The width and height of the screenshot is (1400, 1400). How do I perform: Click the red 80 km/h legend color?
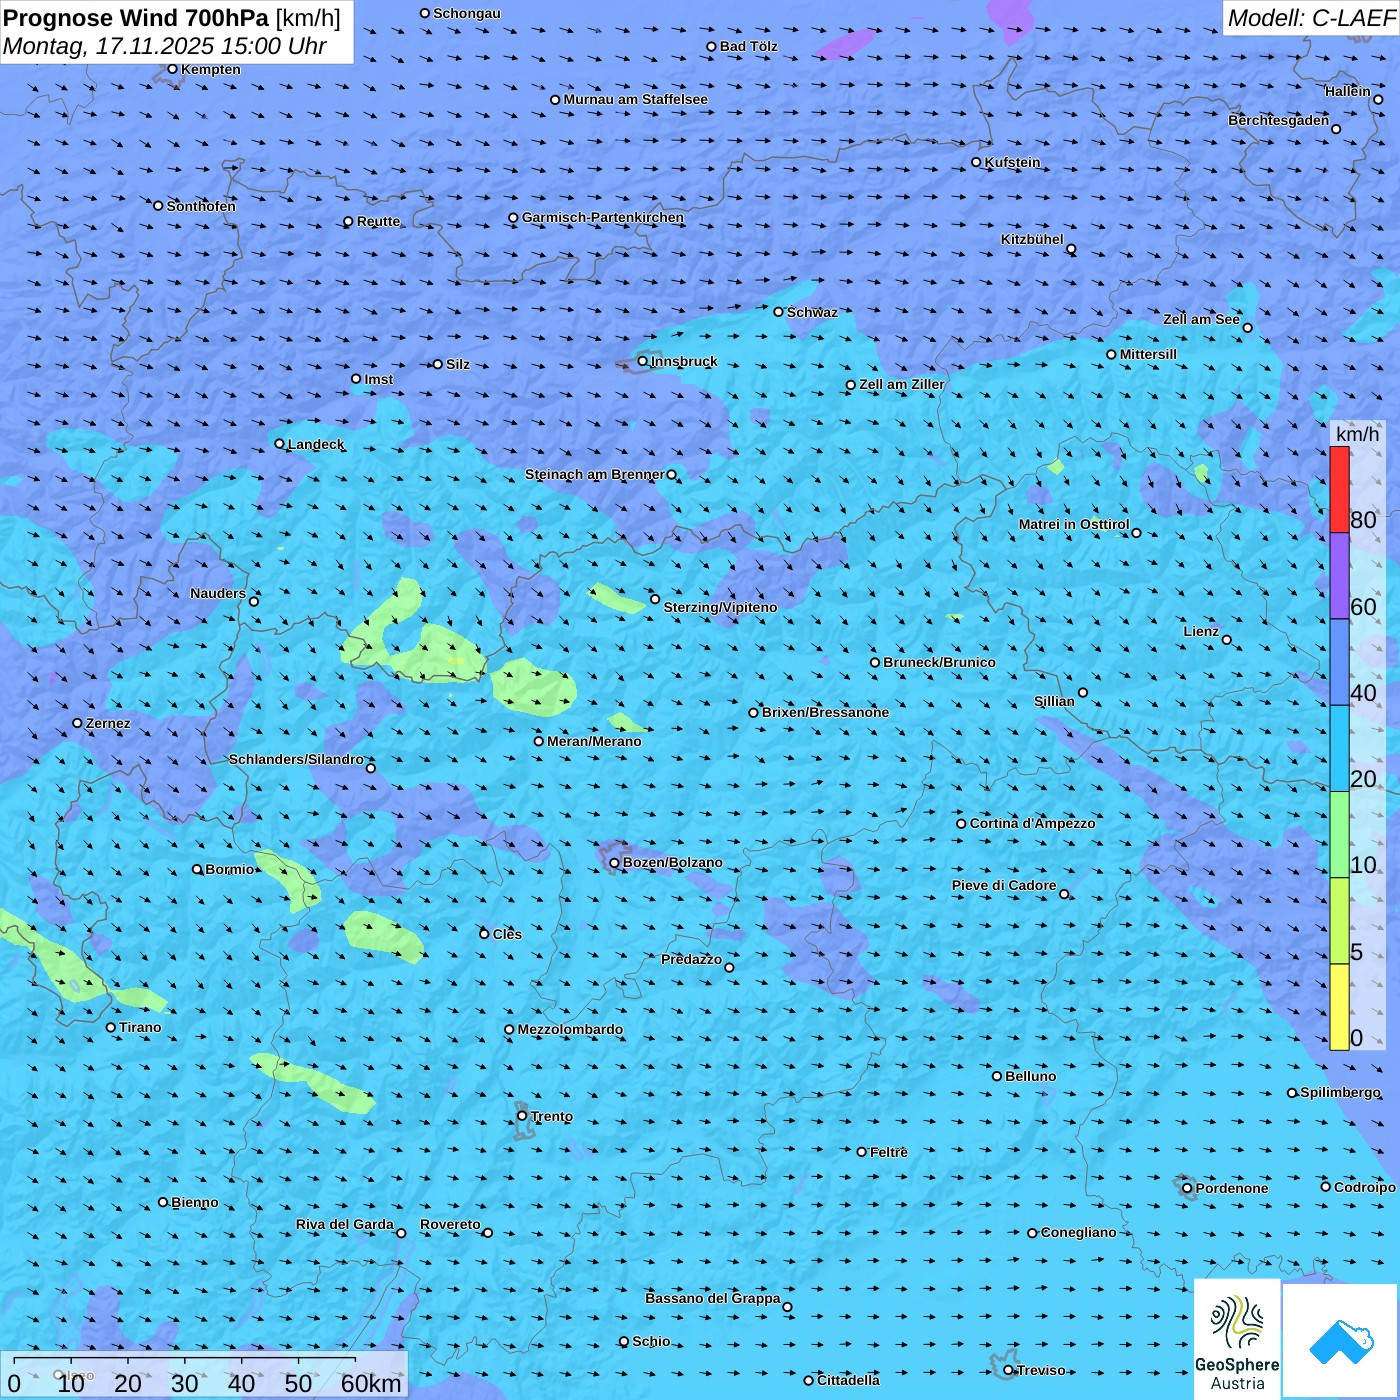1339,489
